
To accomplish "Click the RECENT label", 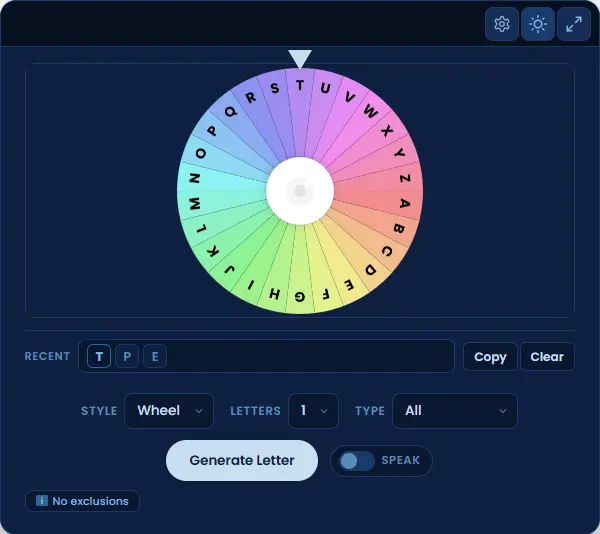I will click(47, 356).
